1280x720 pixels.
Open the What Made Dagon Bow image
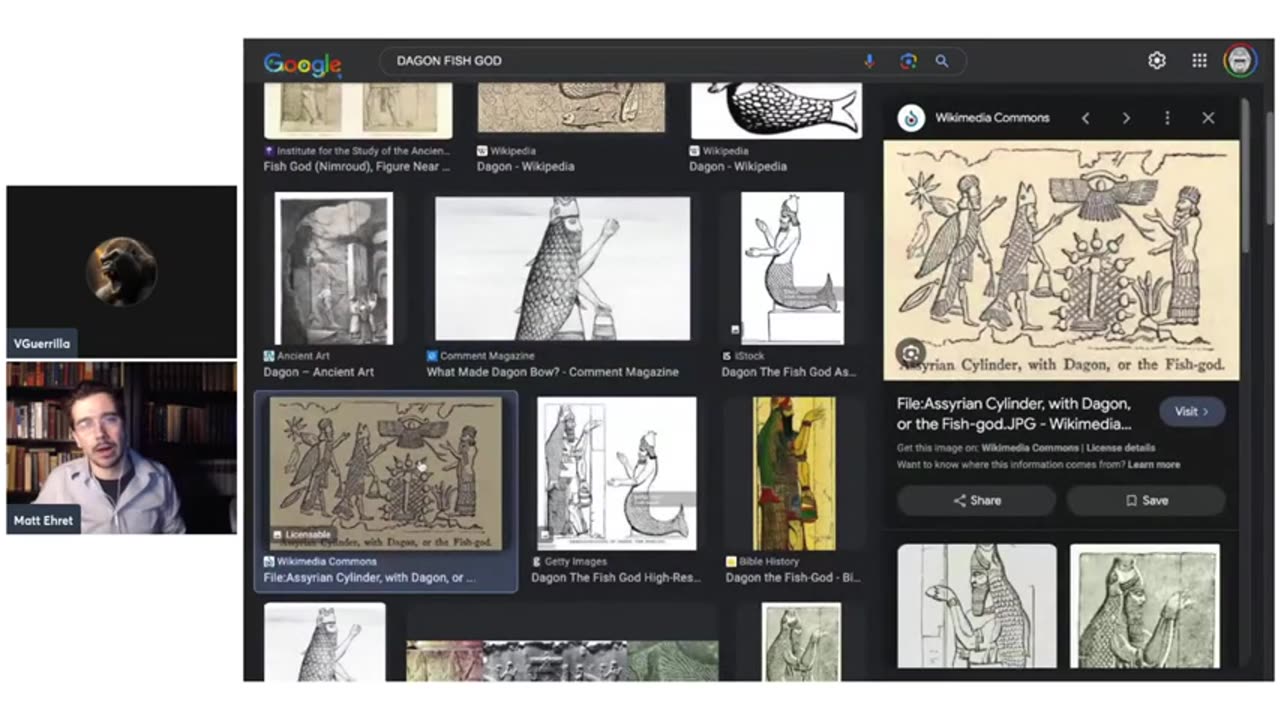[x=562, y=268]
